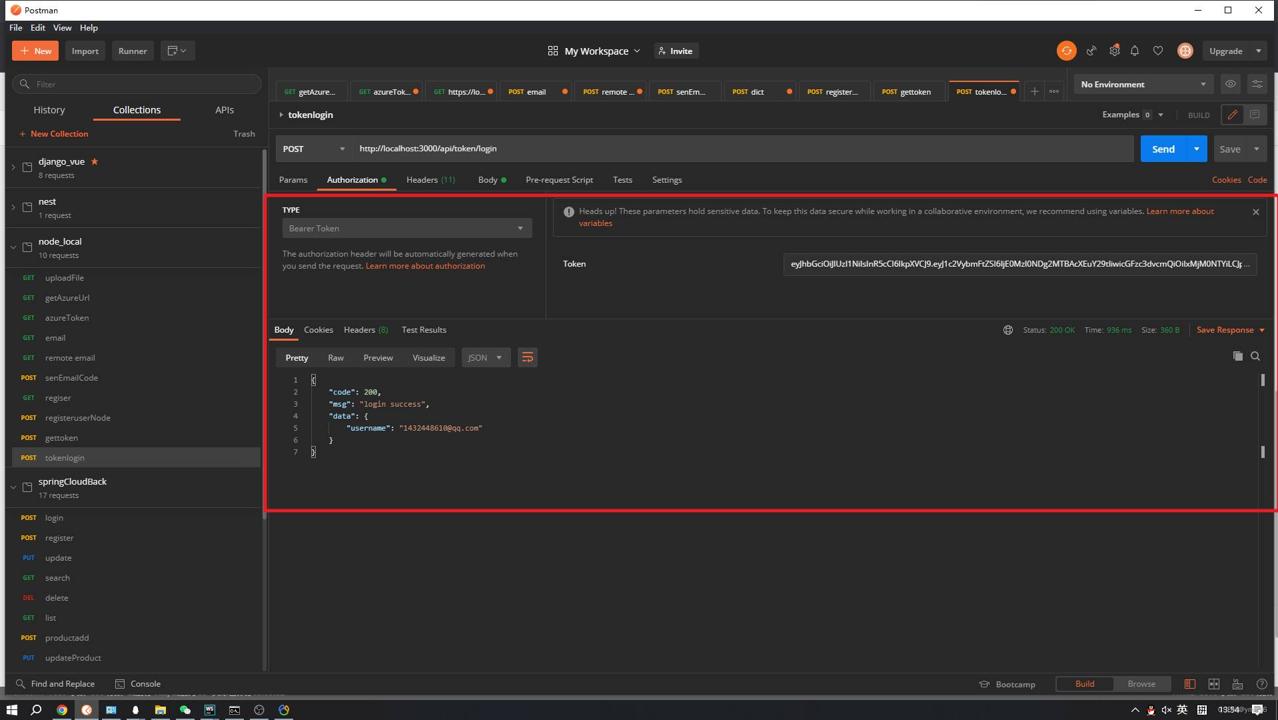Click the Import button
This screenshot has width=1278, height=720.
point(85,51)
